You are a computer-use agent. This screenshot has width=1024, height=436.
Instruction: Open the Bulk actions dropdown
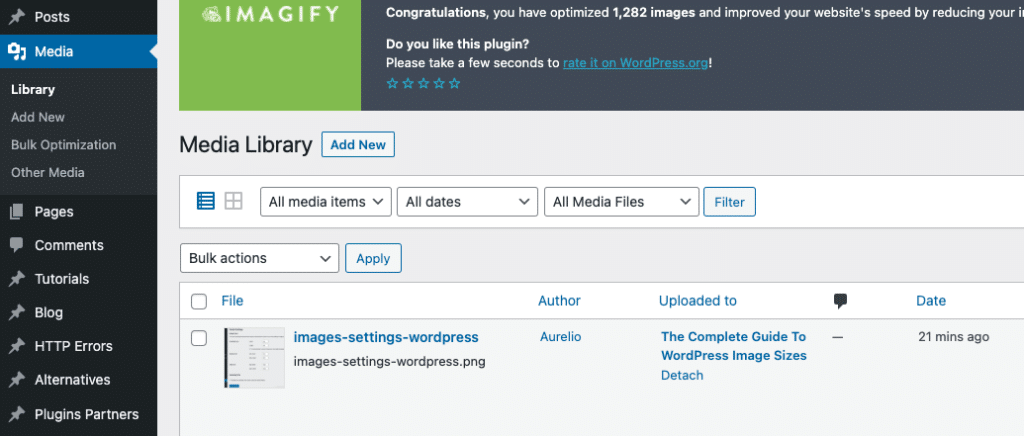(259, 258)
